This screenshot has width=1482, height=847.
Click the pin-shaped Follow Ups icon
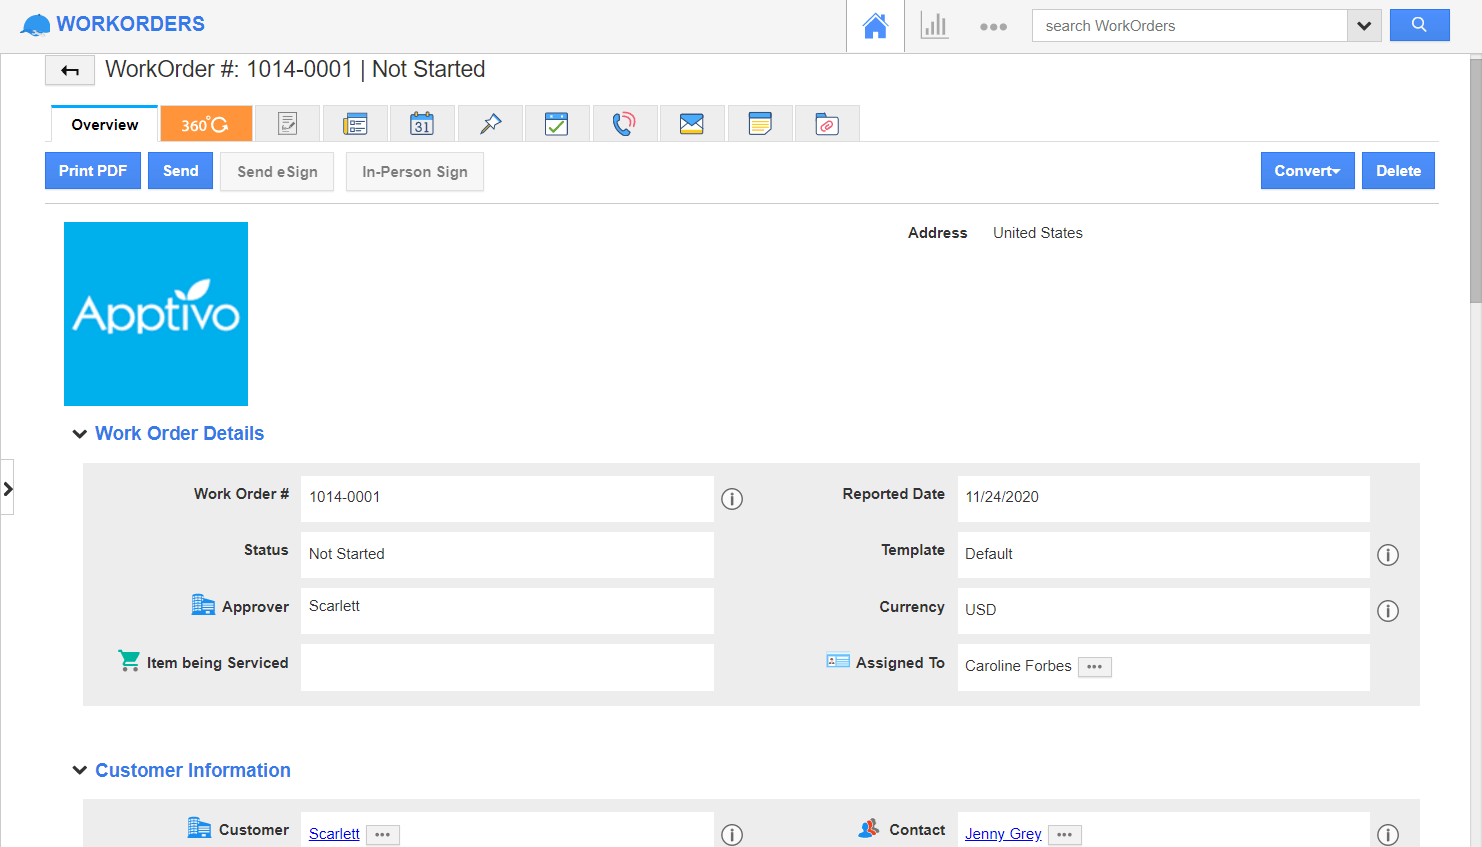tap(490, 122)
